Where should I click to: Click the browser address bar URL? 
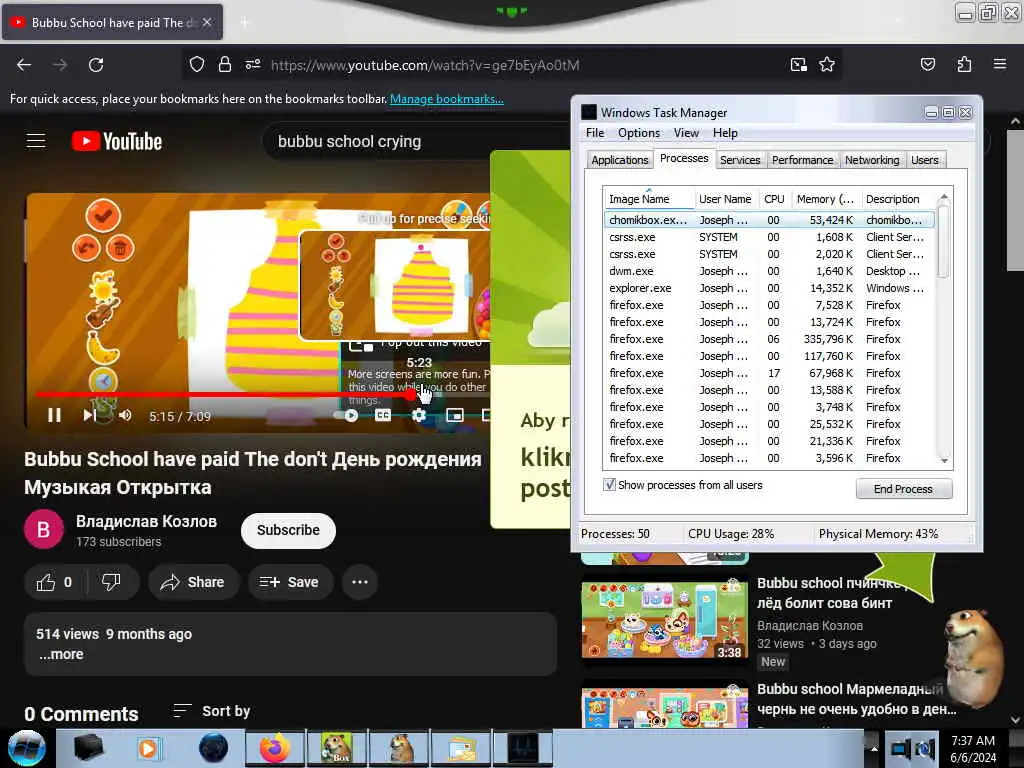425,65
